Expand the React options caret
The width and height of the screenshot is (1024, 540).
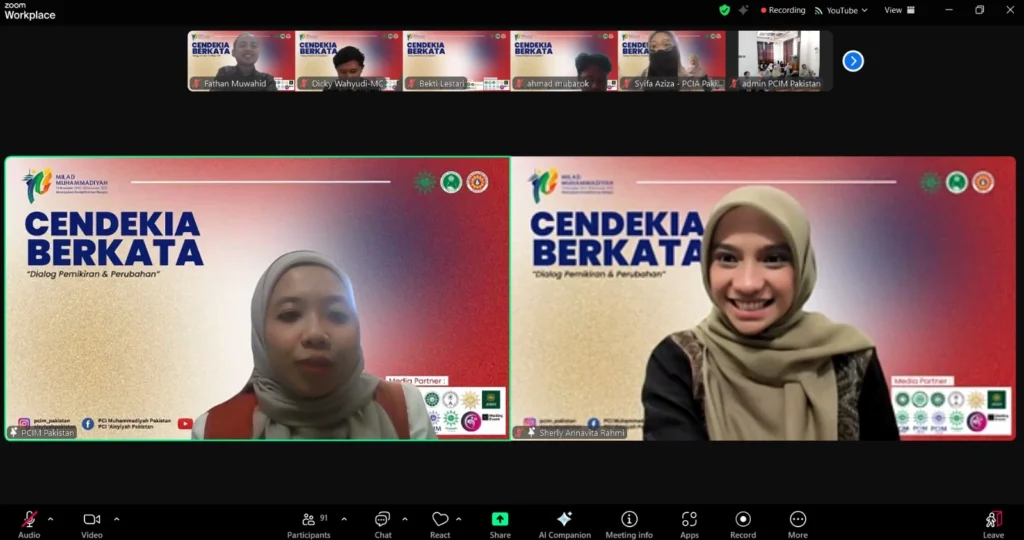[x=458, y=520]
